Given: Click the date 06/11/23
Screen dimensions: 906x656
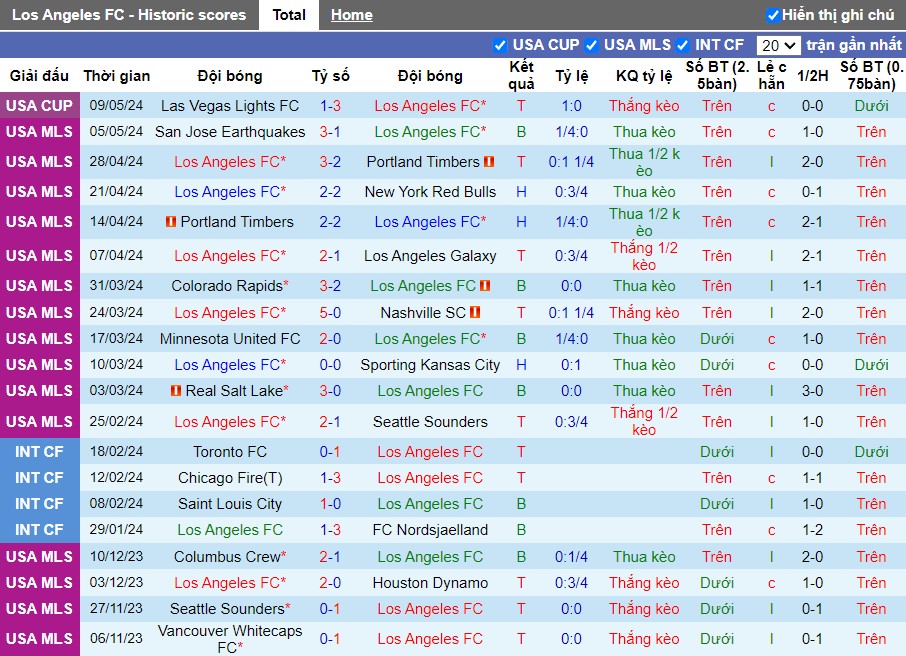Looking at the screenshot, I should (x=116, y=638).
